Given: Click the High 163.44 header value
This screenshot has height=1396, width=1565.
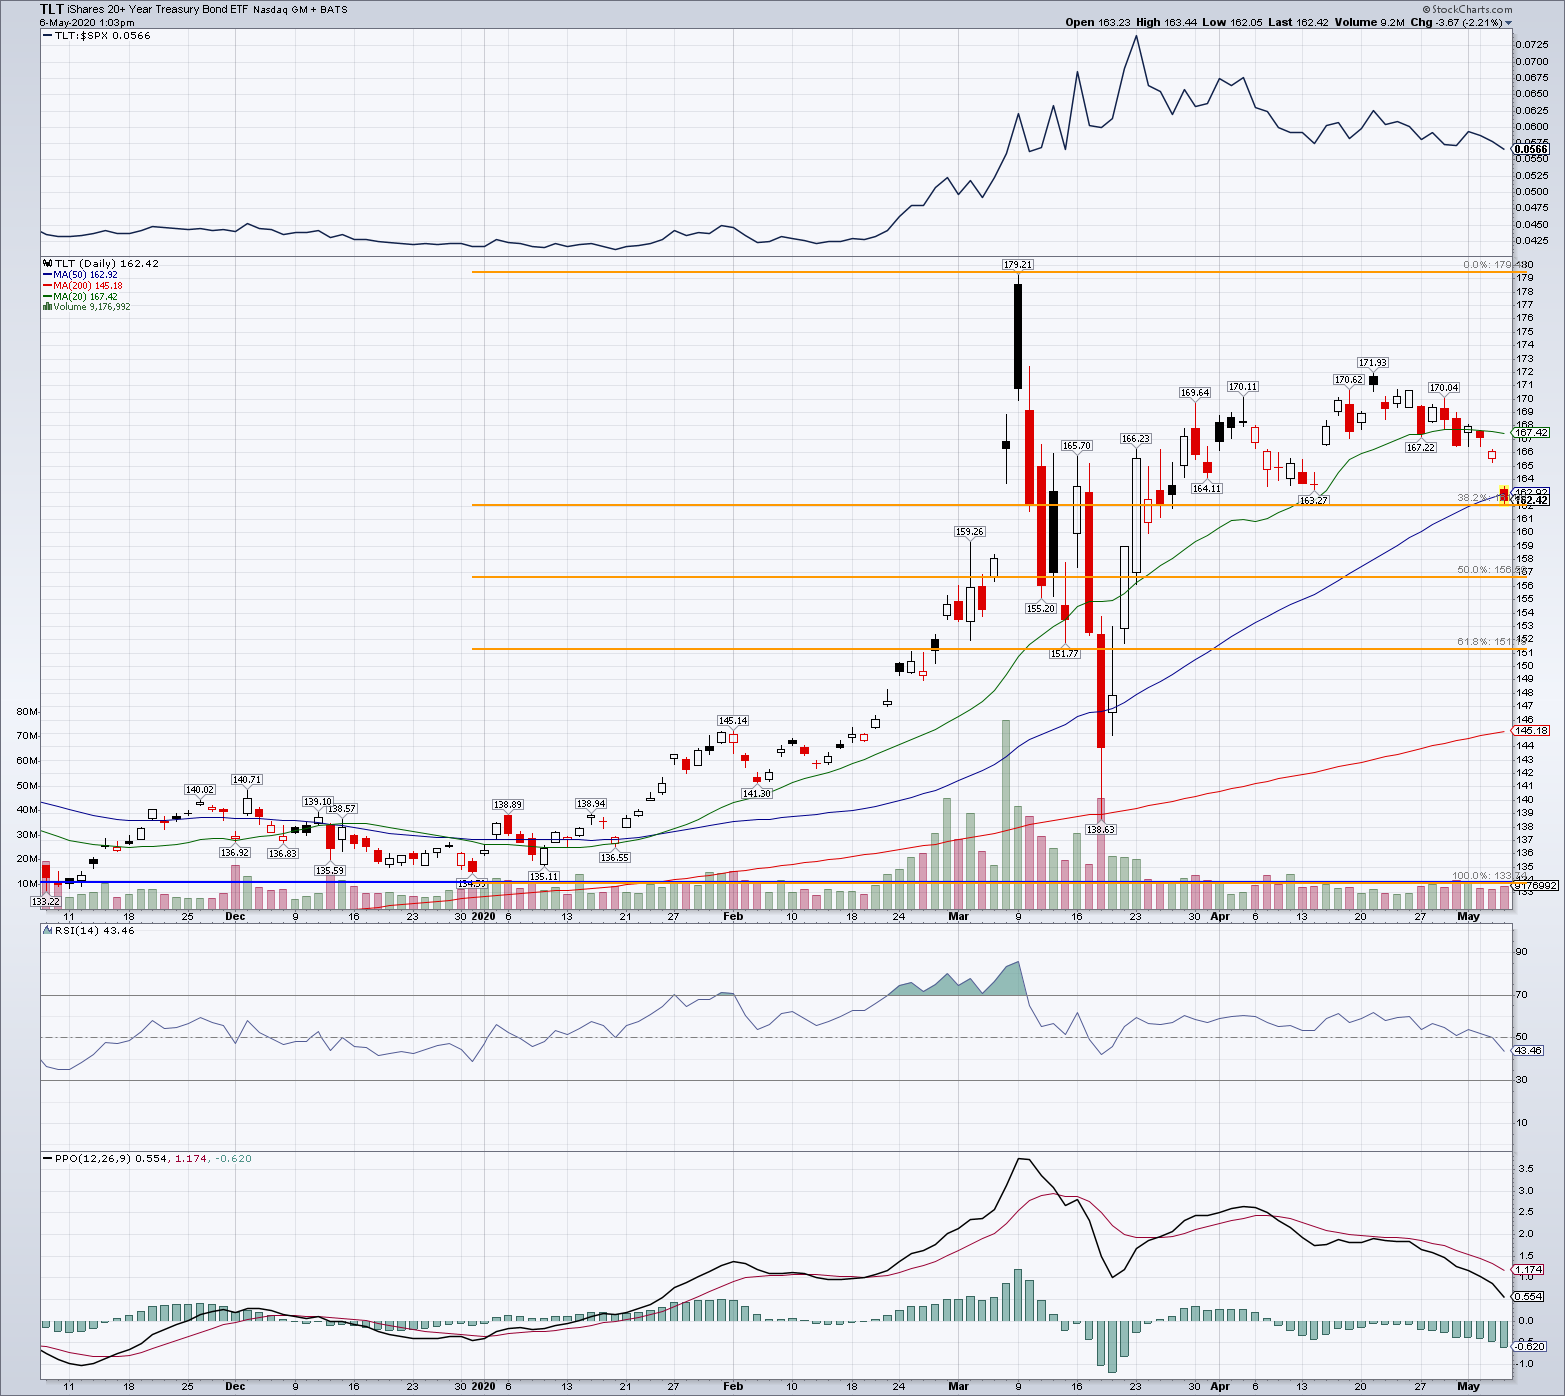Looking at the screenshot, I should click(x=1165, y=22).
